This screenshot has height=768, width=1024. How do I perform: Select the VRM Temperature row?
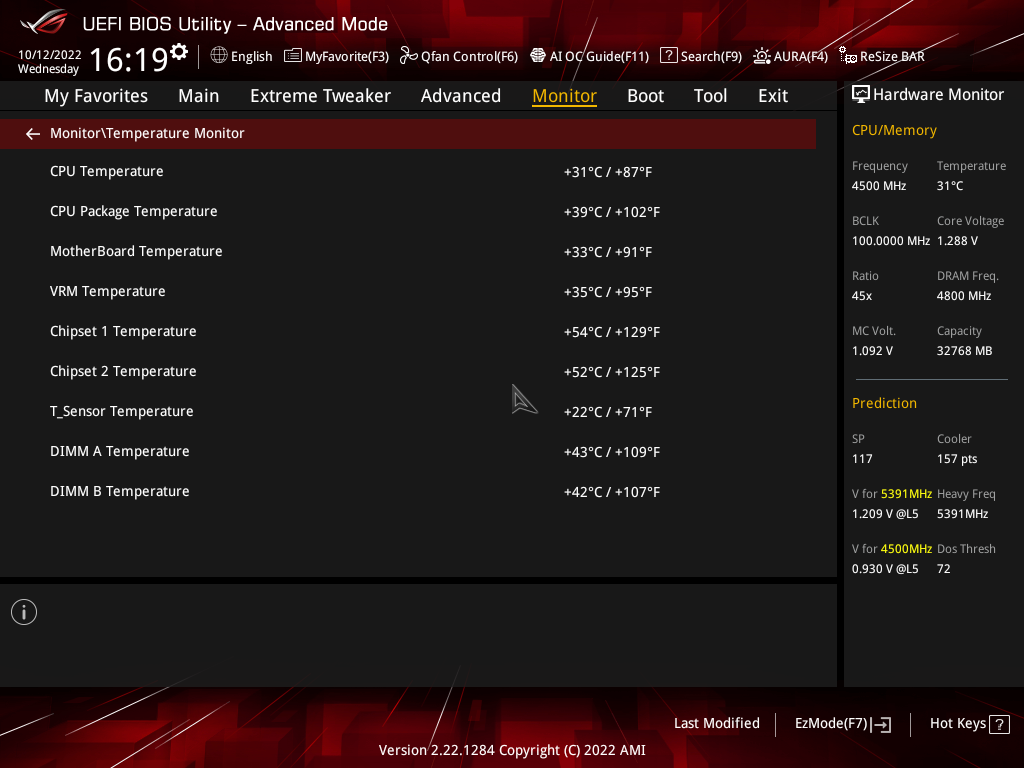[x=408, y=291]
